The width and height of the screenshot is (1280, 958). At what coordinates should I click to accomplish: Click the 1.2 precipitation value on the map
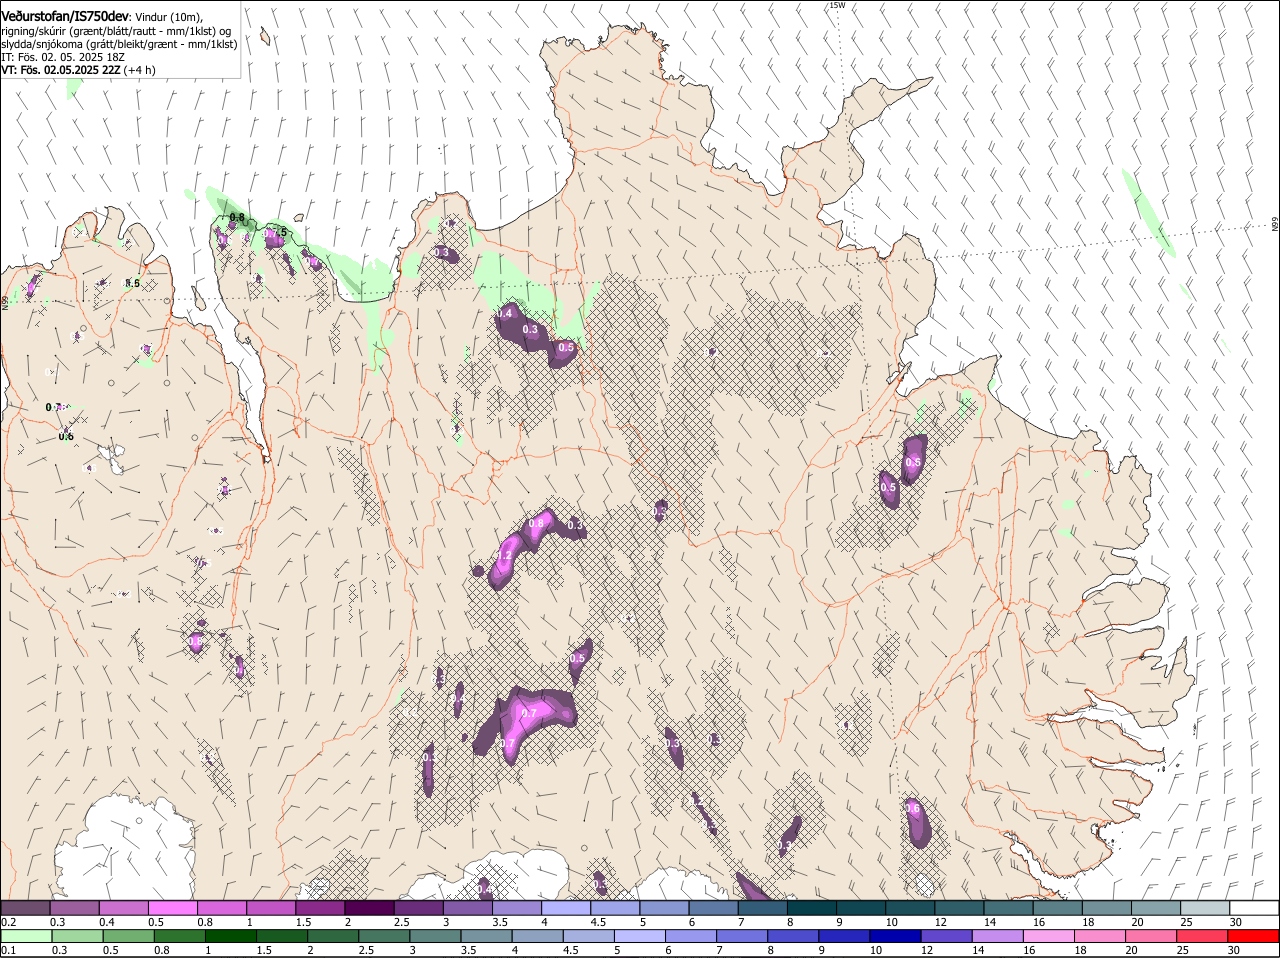505,556
